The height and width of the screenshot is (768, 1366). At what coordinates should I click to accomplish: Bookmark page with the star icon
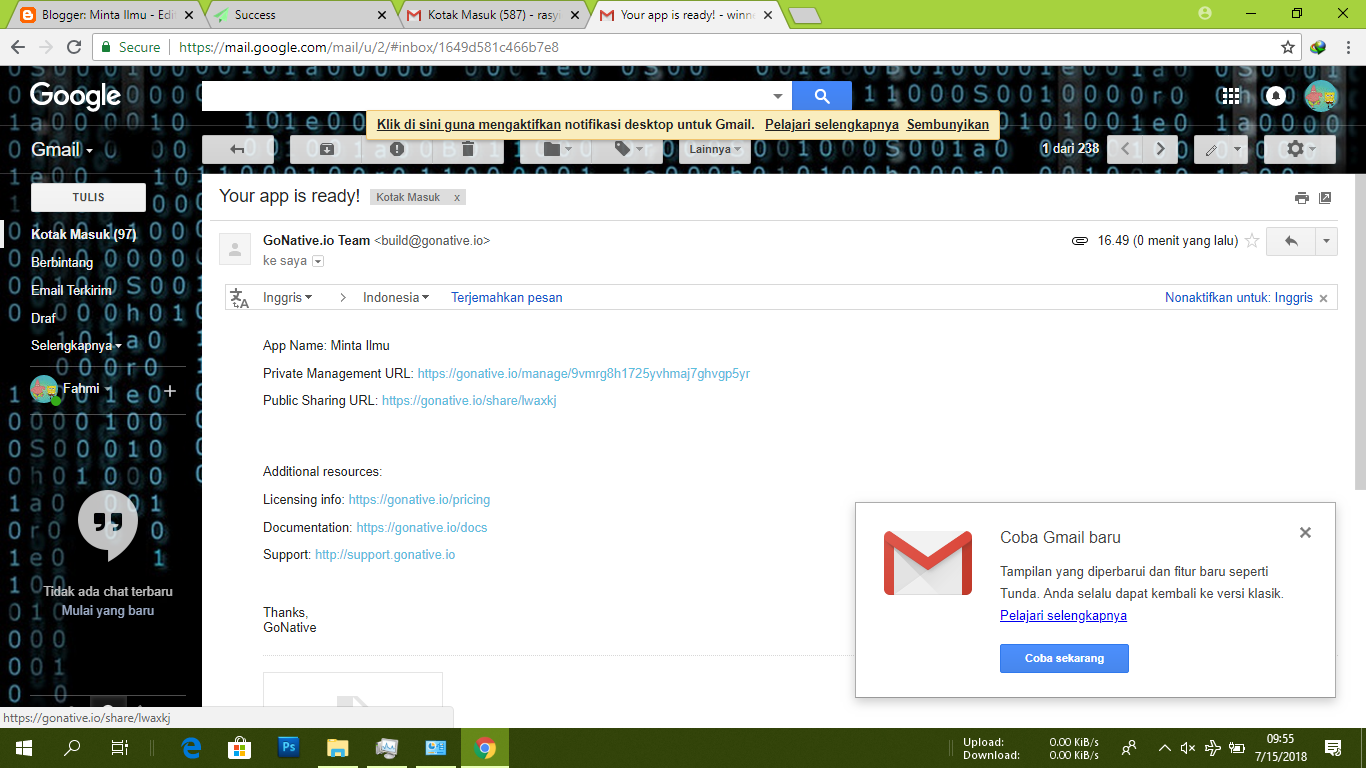point(1288,47)
